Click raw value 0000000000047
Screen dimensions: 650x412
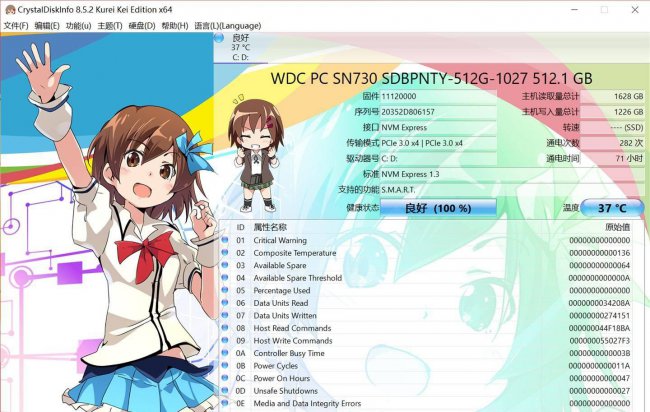599,378
